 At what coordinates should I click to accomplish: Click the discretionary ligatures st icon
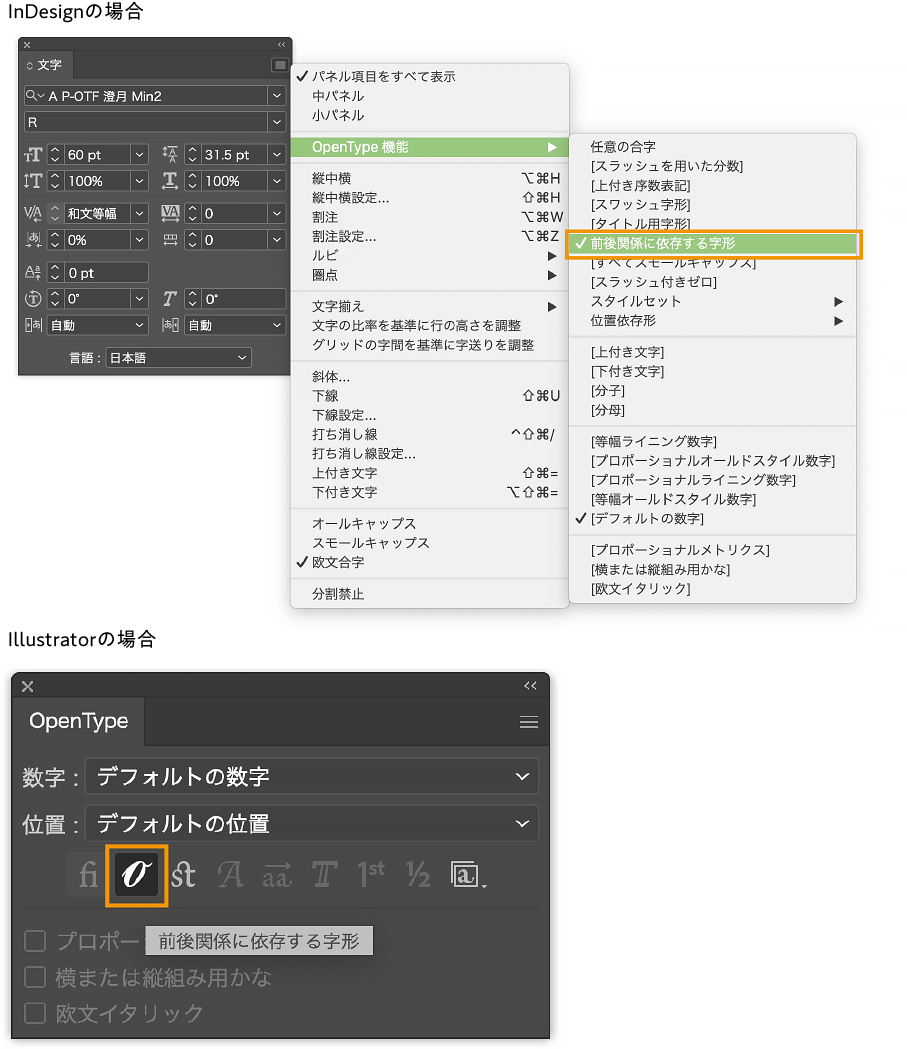coord(183,874)
